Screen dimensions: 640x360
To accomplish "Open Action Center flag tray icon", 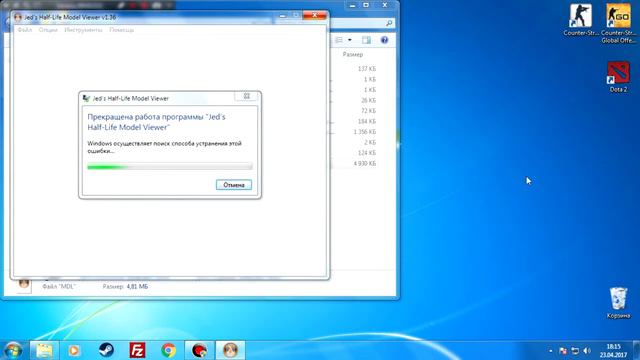I will coord(562,351).
